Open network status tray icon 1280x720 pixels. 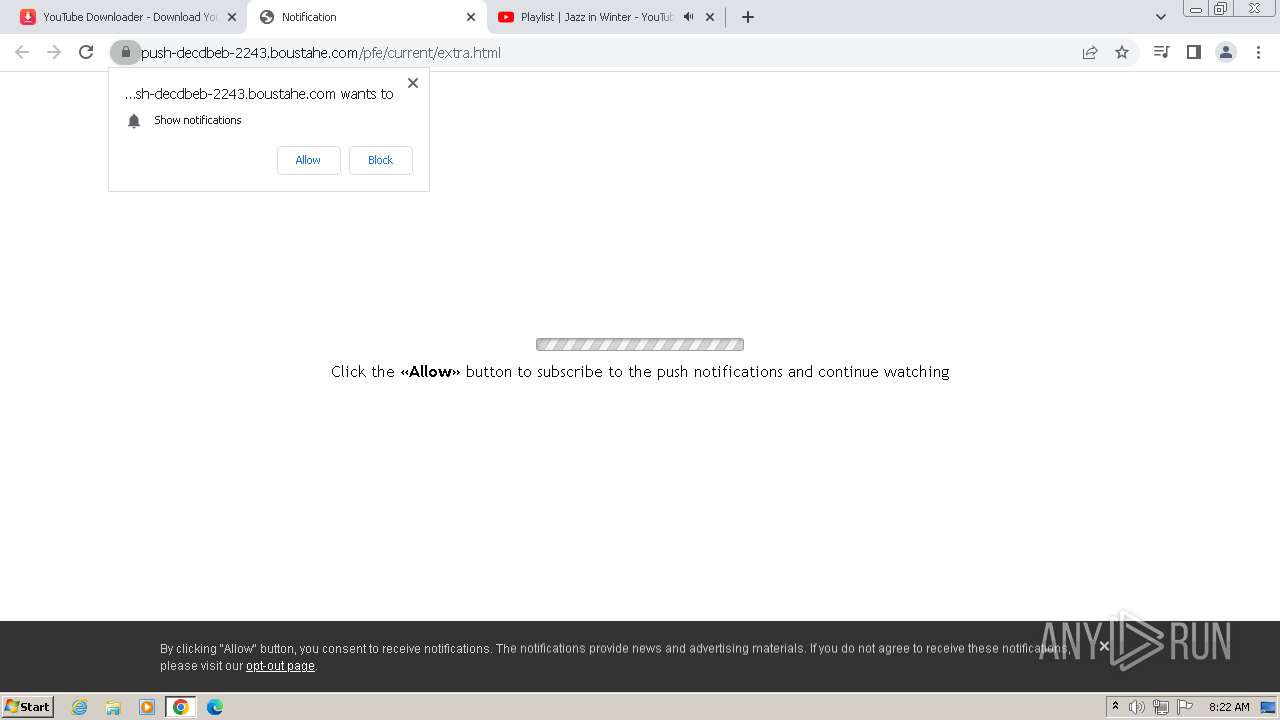tap(1161, 707)
